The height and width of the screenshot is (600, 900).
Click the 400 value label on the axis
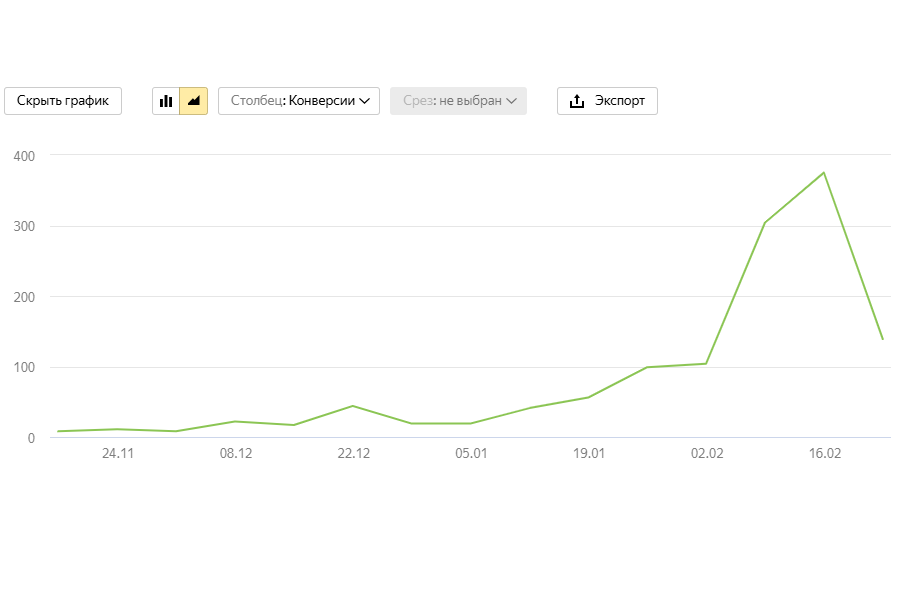coord(25,156)
